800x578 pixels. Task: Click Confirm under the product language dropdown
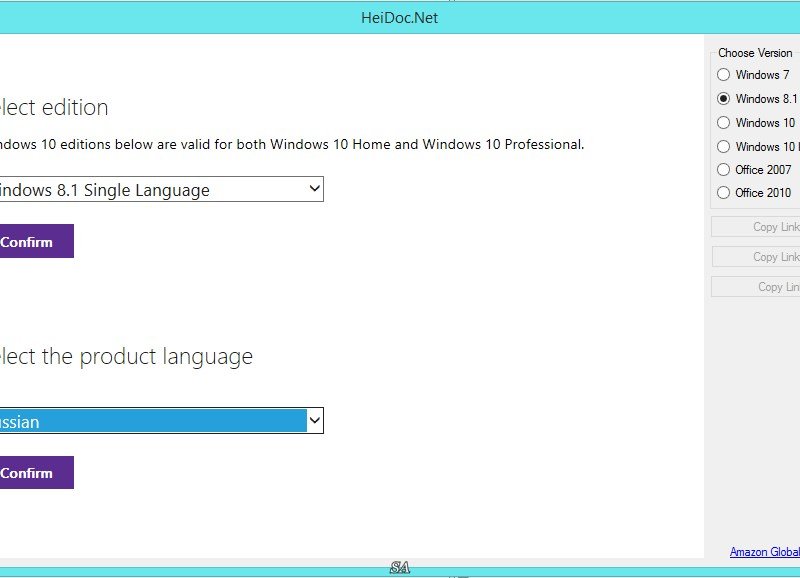click(37, 473)
